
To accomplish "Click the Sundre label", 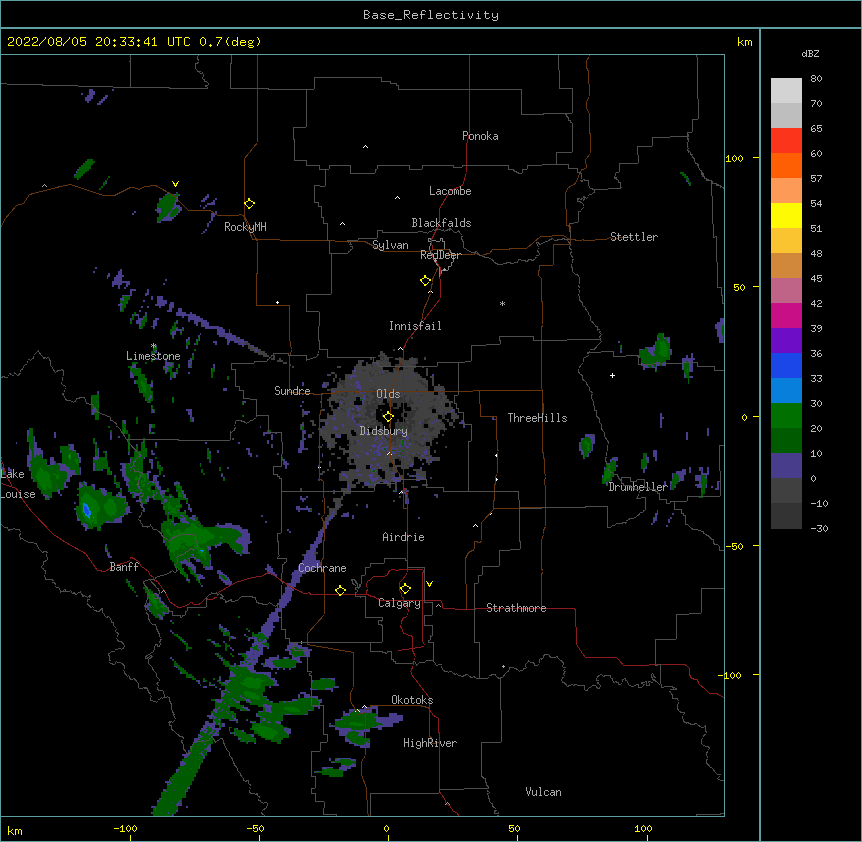I will (x=292, y=391).
